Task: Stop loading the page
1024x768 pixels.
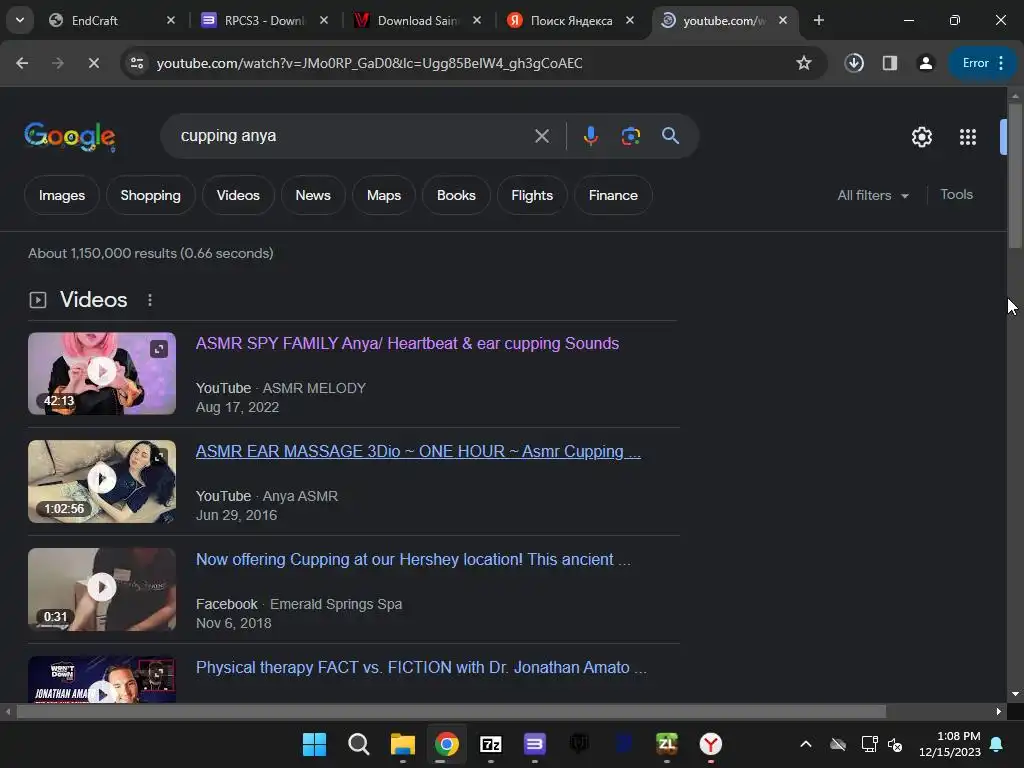Action: tap(93, 63)
